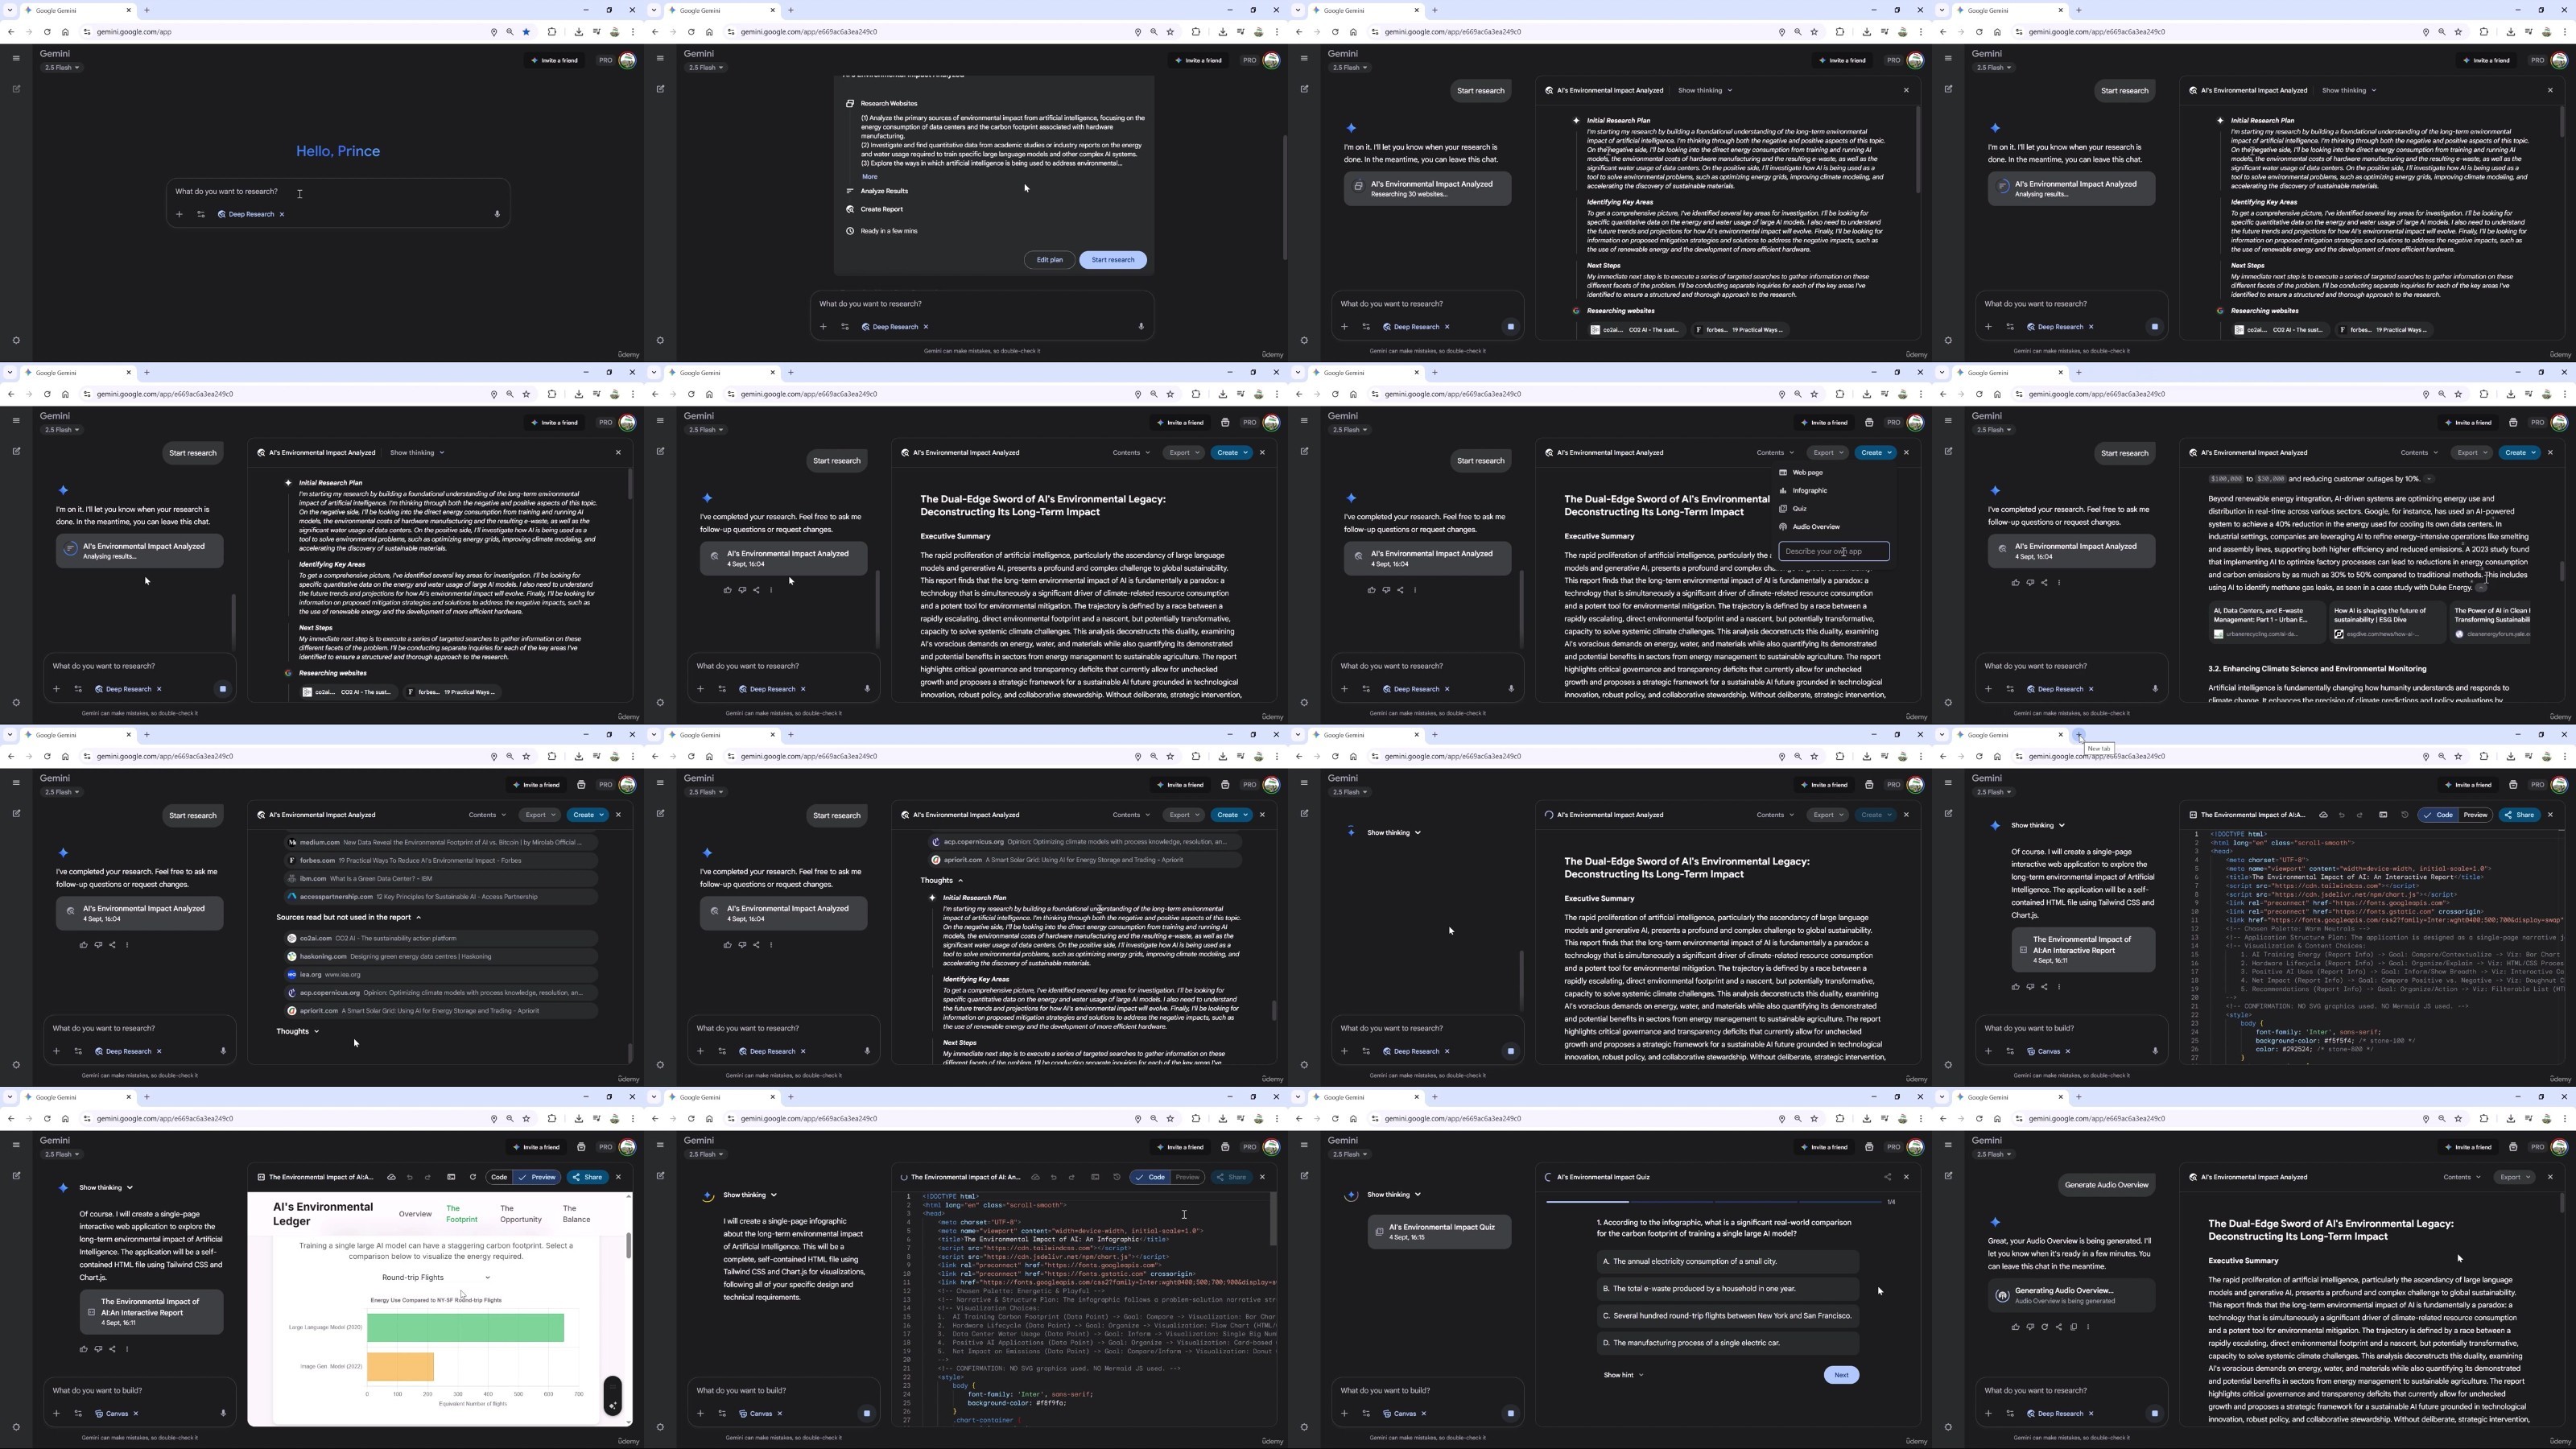Collapse expanded Thoughts above Initial Research Plan
This screenshot has height=1449, width=2576.
click(942, 881)
